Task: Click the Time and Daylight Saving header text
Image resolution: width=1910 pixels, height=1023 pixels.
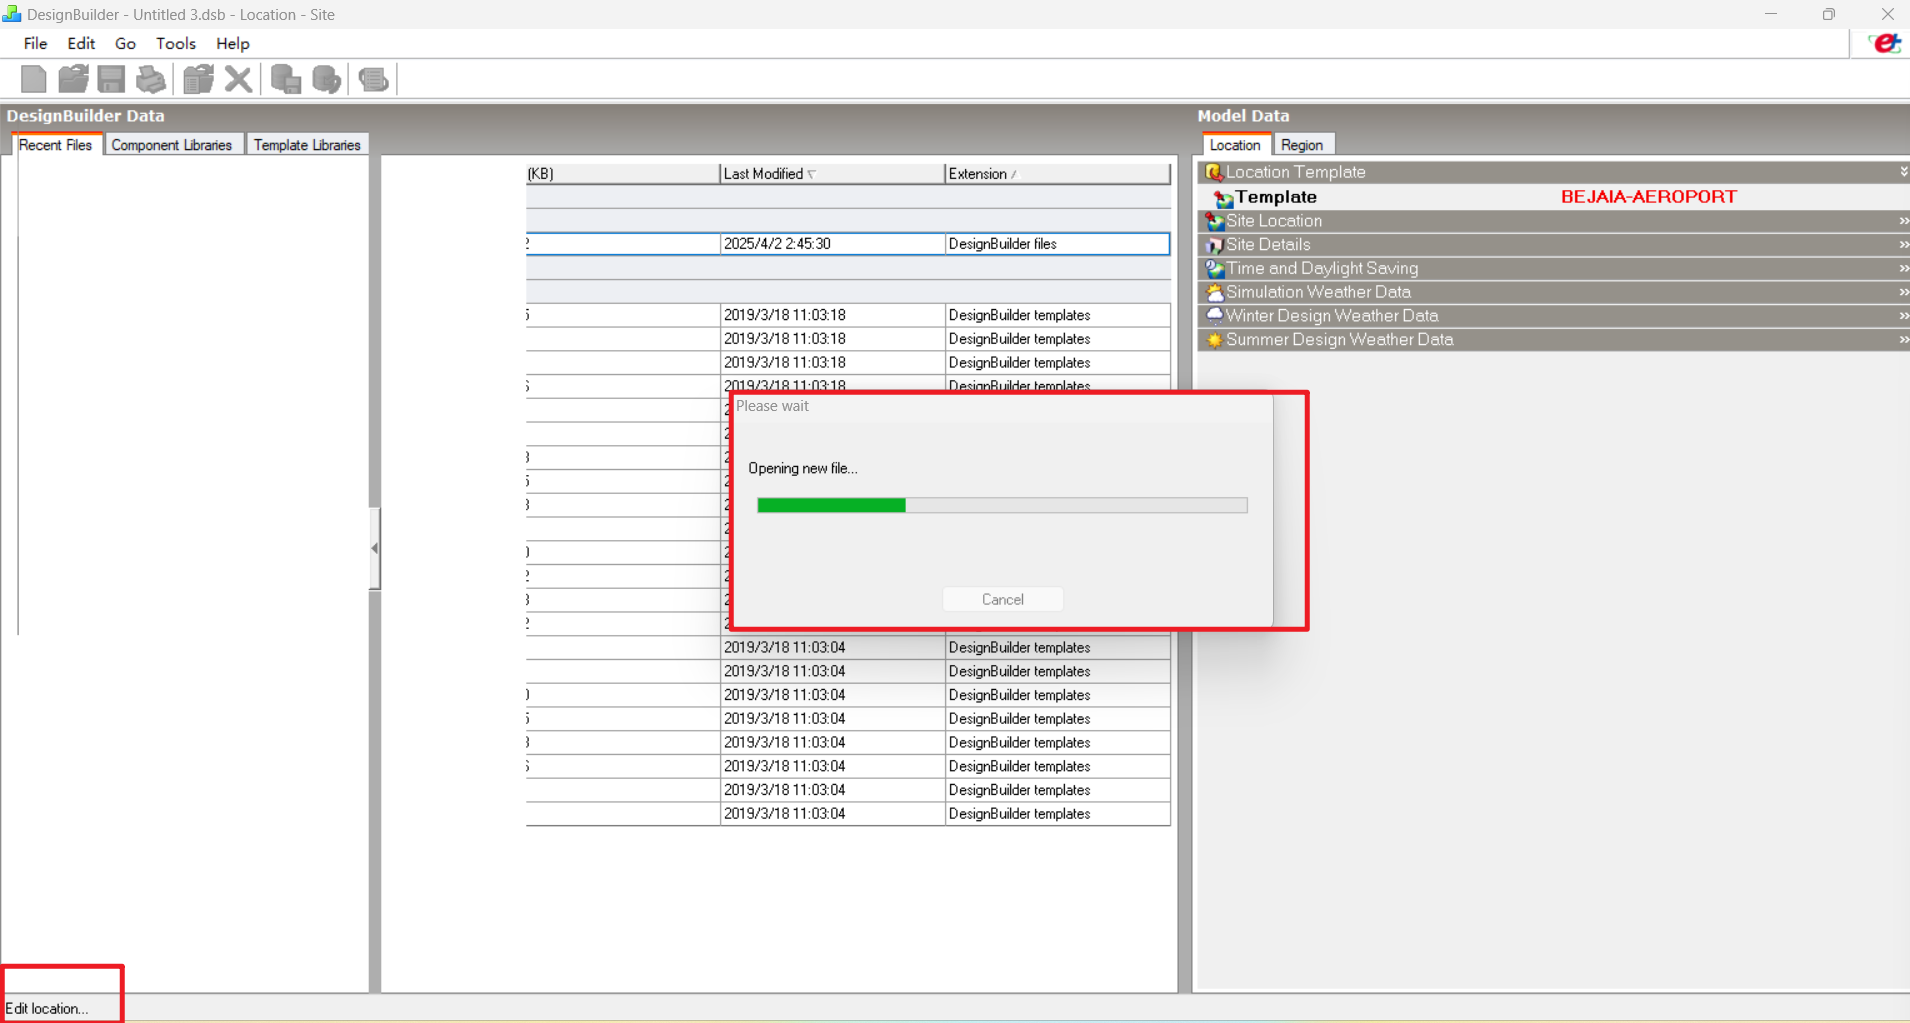Action: tap(1322, 268)
